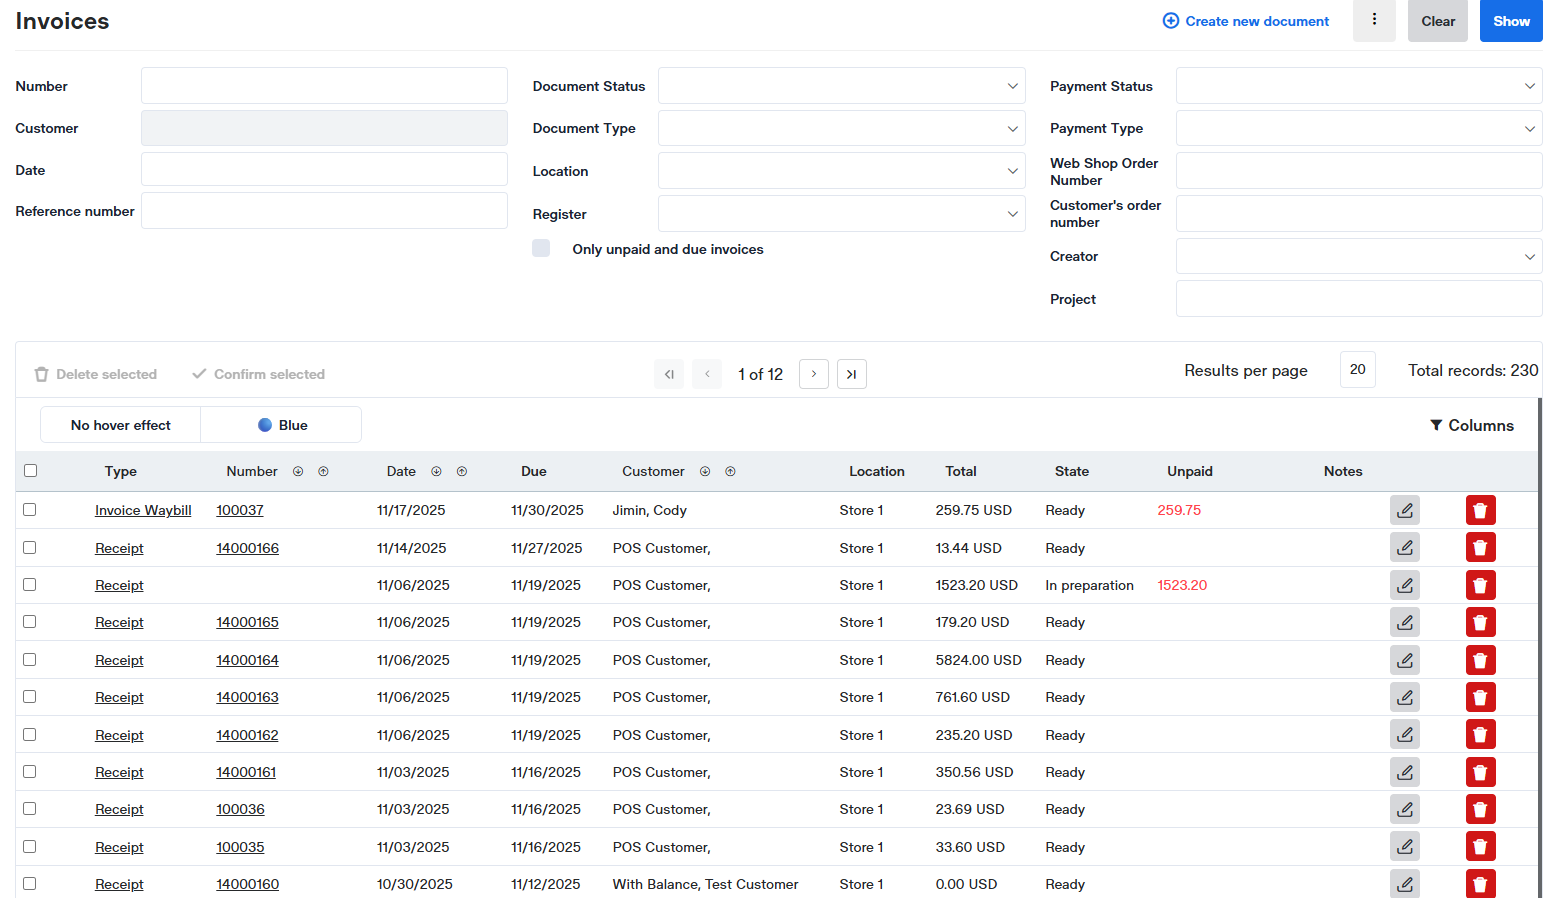Tick the select-all checkbox in table header
This screenshot has height=898, width=1543.
(x=30, y=471)
